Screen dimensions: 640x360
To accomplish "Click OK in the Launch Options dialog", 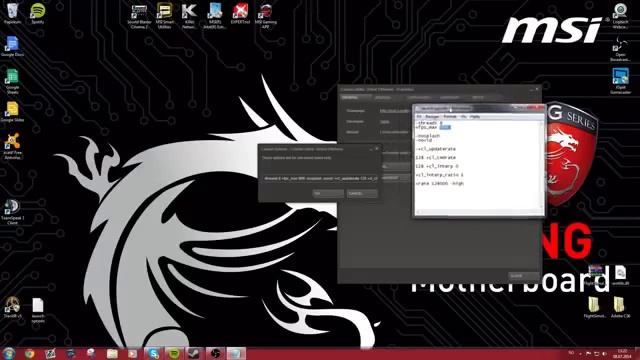I will coord(328,193).
